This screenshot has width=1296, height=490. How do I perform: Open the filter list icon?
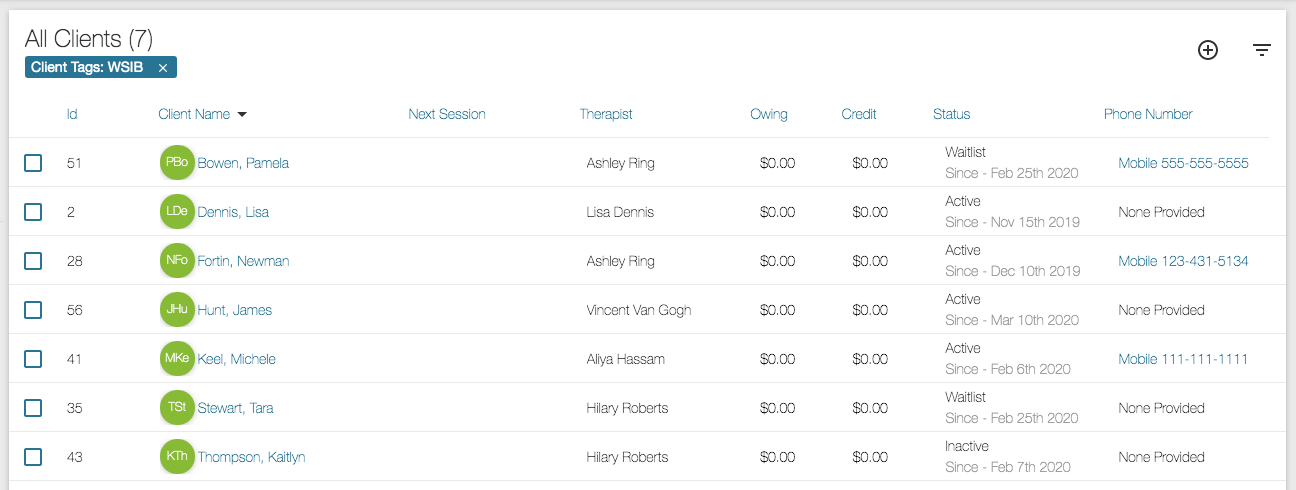[1262, 50]
